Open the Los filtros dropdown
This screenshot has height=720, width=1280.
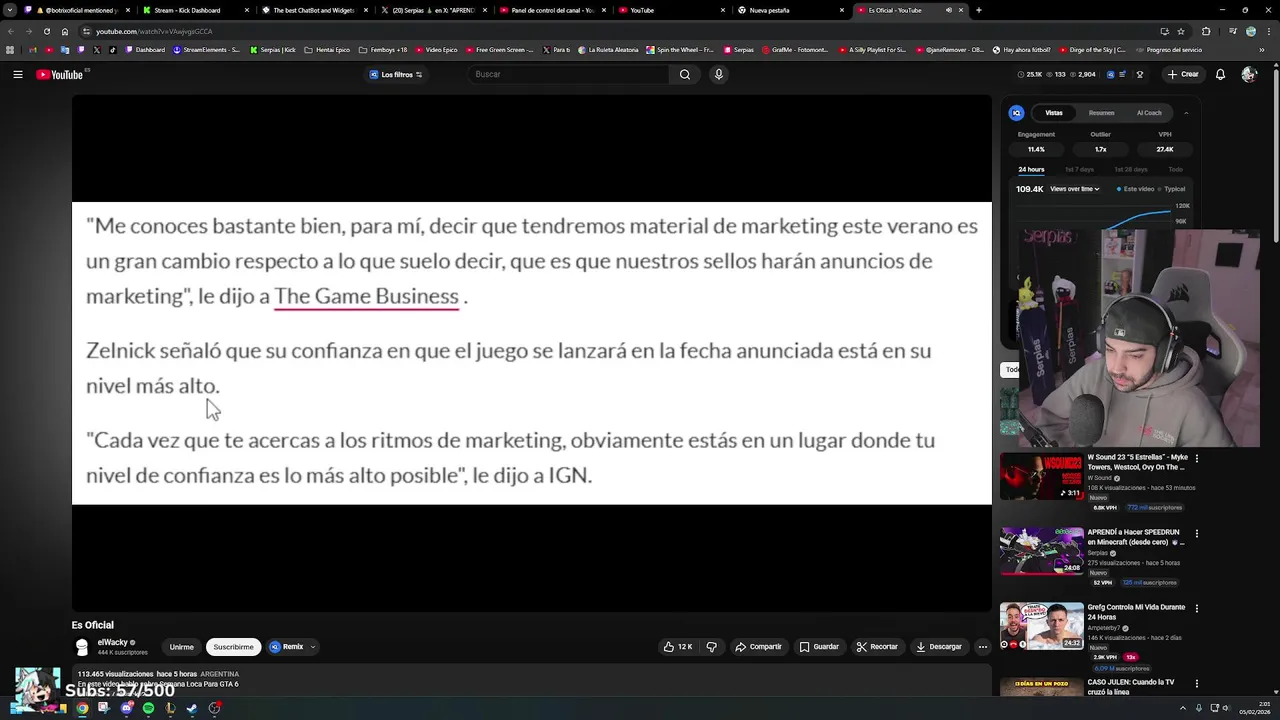(396, 74)
